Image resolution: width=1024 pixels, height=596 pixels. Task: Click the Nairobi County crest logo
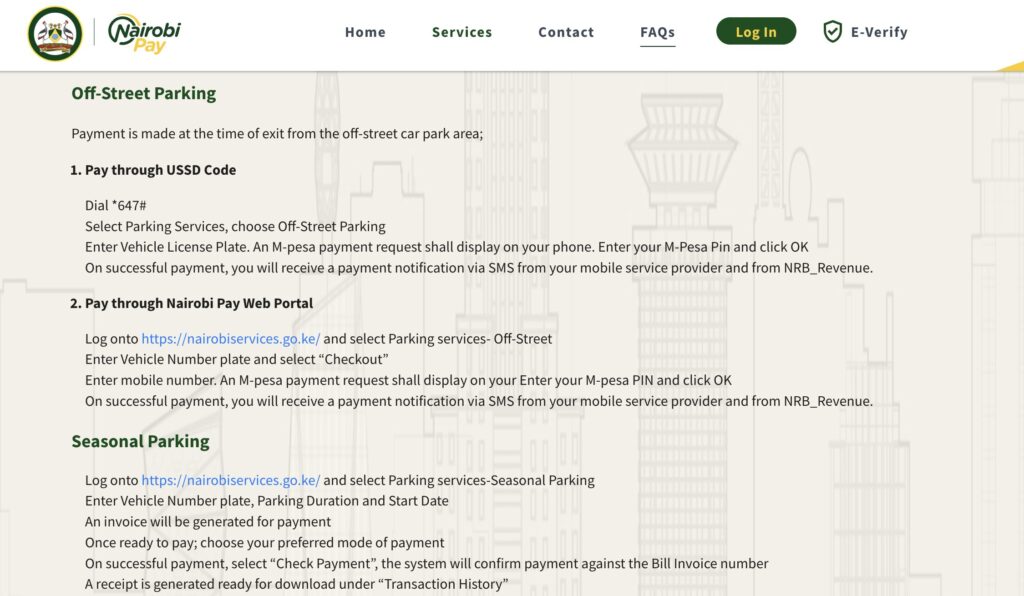coord(56,34)
